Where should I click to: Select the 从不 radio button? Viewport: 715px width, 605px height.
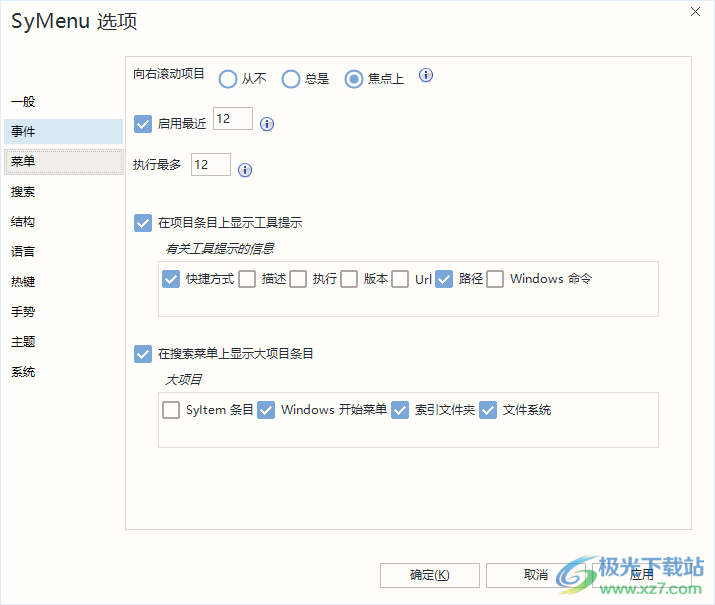228,79
